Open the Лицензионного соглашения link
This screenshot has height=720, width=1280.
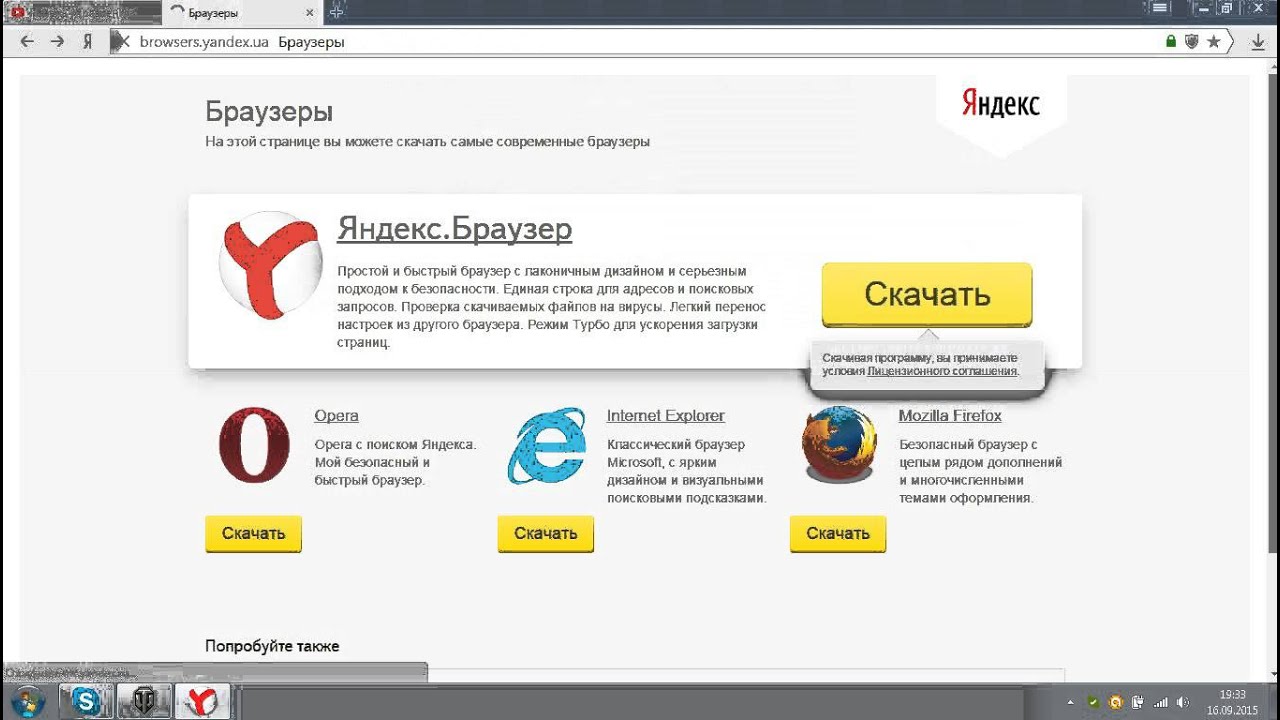[943, 371]
